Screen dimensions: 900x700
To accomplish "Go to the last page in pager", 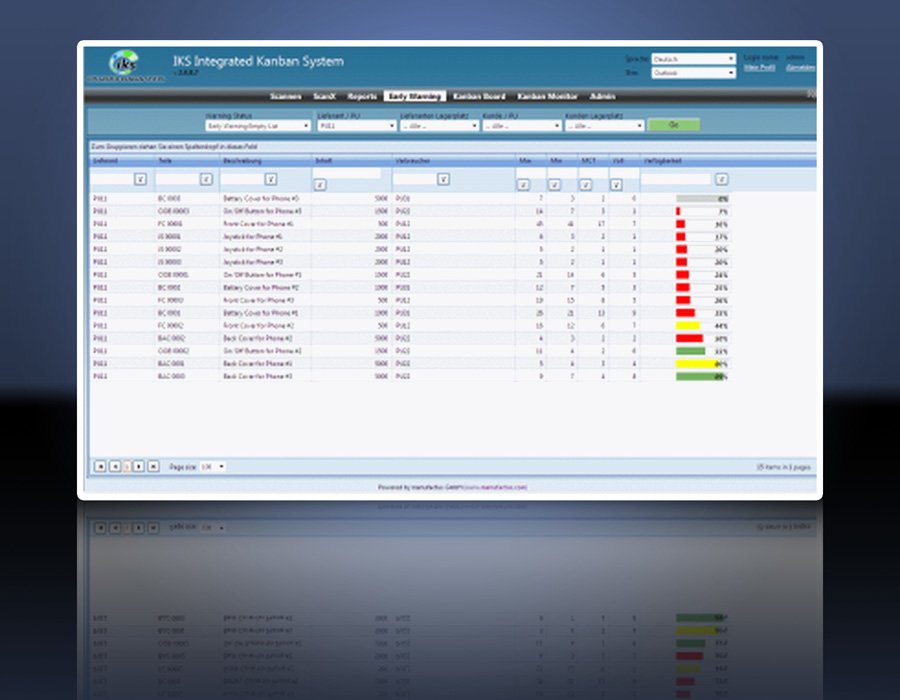I will pyautogui.click(x=153, y=466).
